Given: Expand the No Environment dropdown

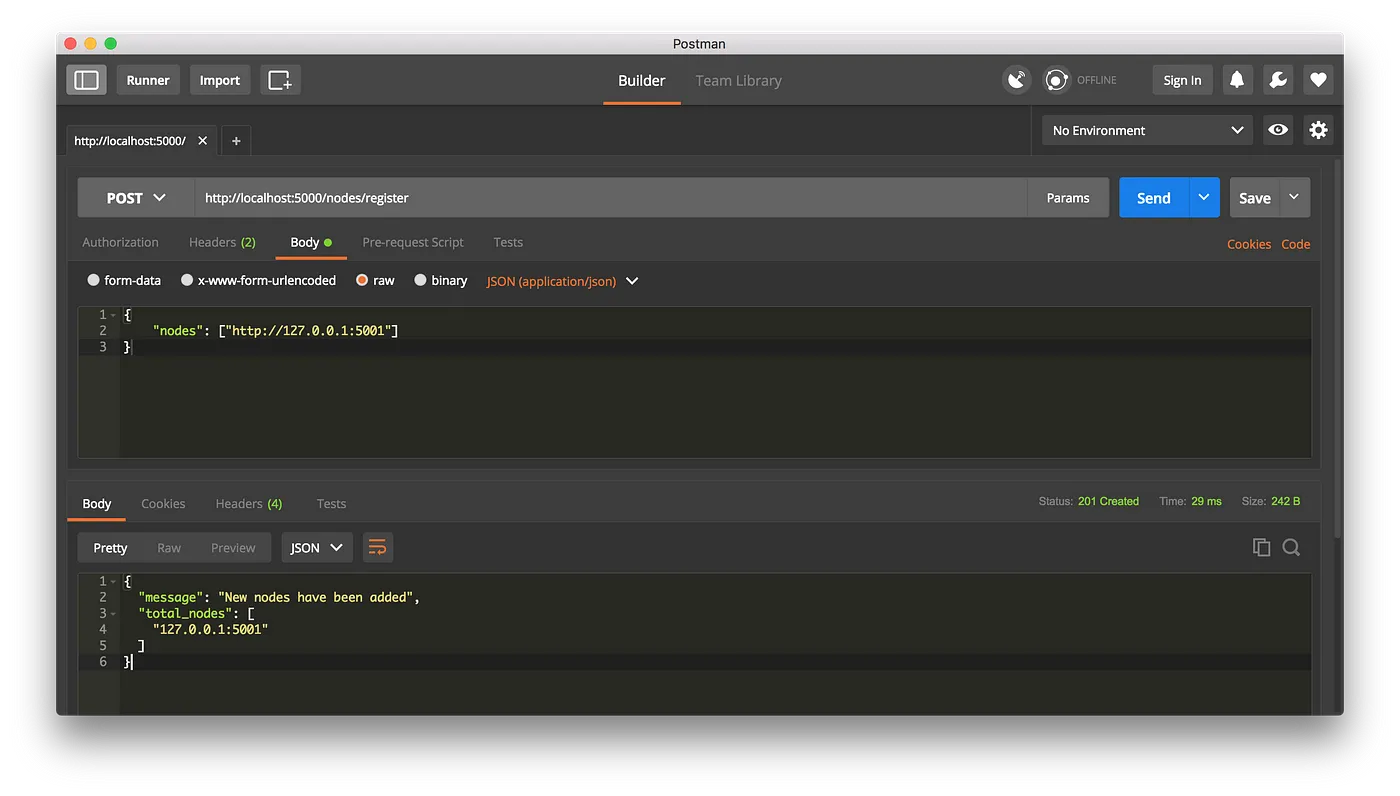Looking at the screenshot, I should point(1147,130).
